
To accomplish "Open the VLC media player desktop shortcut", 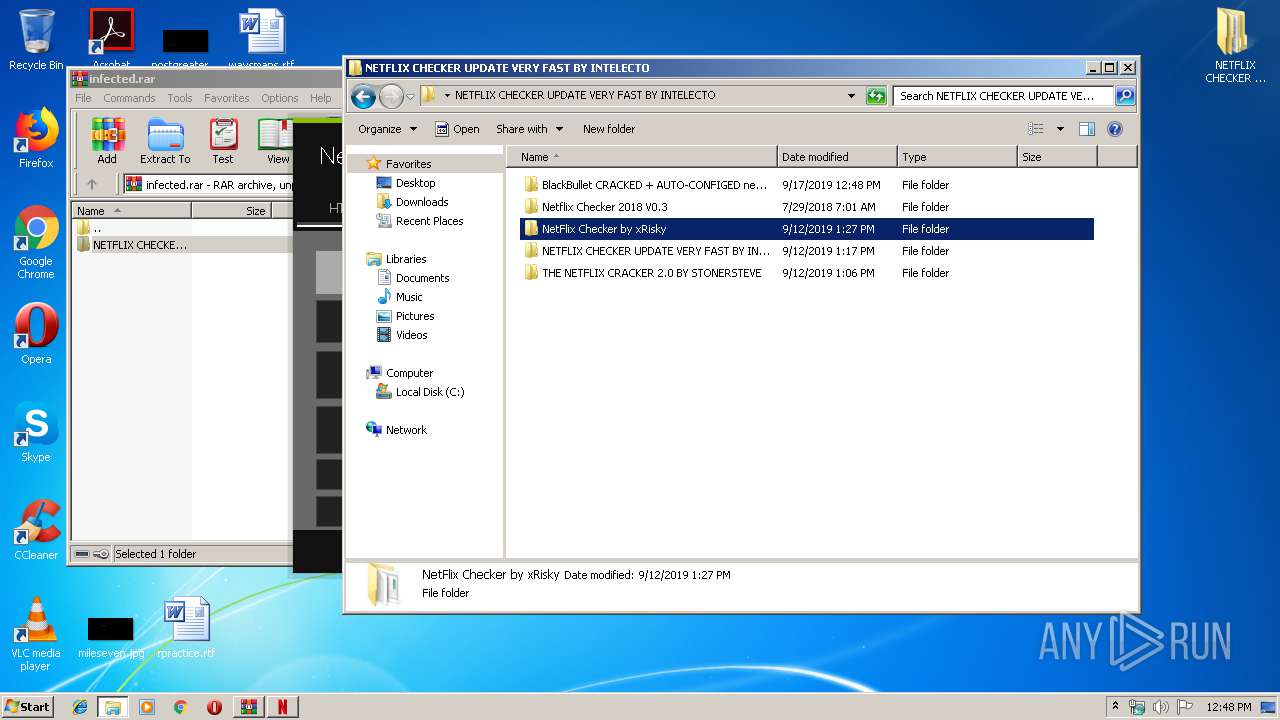I will [x=36, y=634].
